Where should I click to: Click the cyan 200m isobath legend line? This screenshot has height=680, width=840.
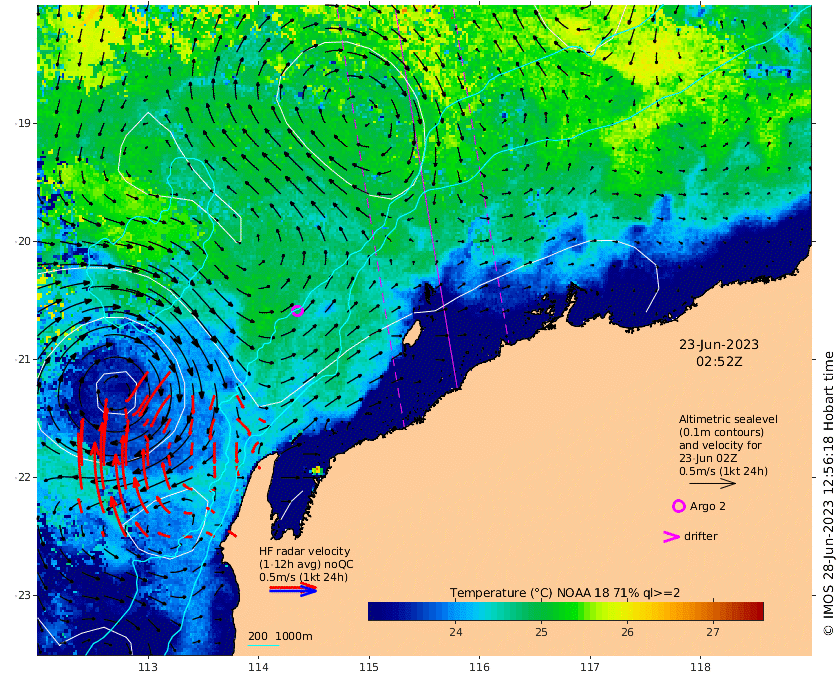click(x=263, y=645)
